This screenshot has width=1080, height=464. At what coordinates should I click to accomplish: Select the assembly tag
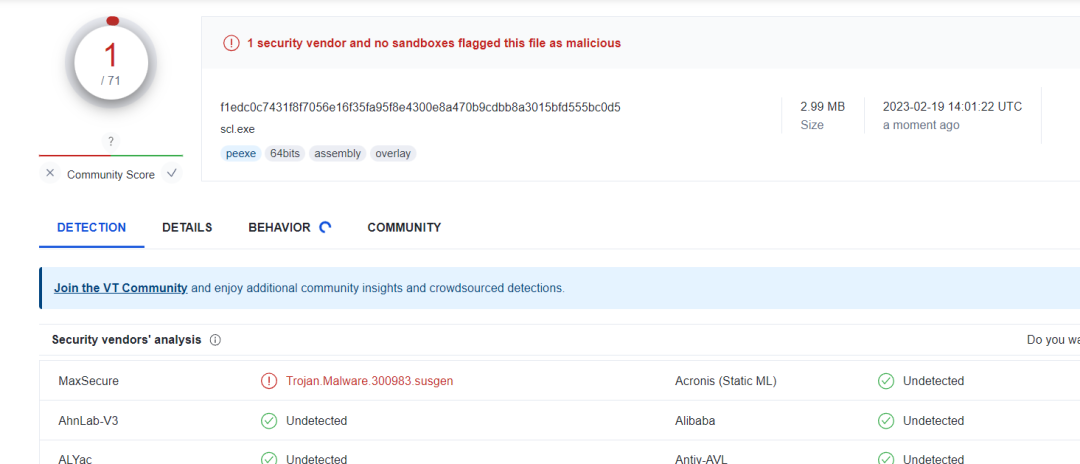[338, 154]
